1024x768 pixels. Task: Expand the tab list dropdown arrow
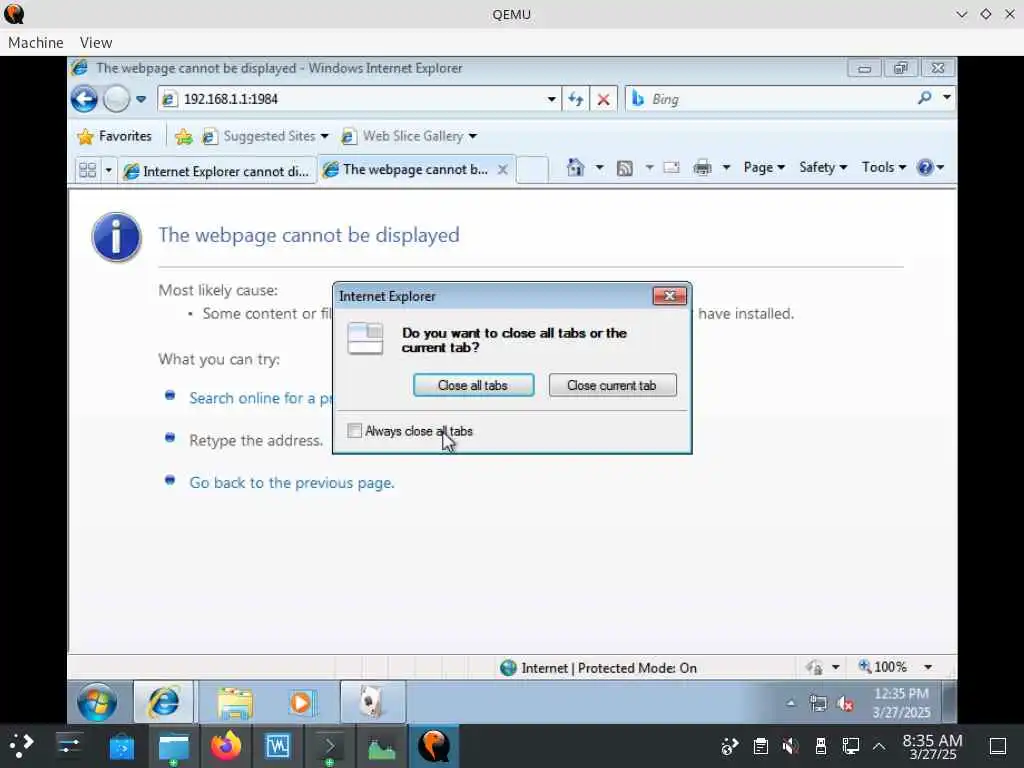108,170
